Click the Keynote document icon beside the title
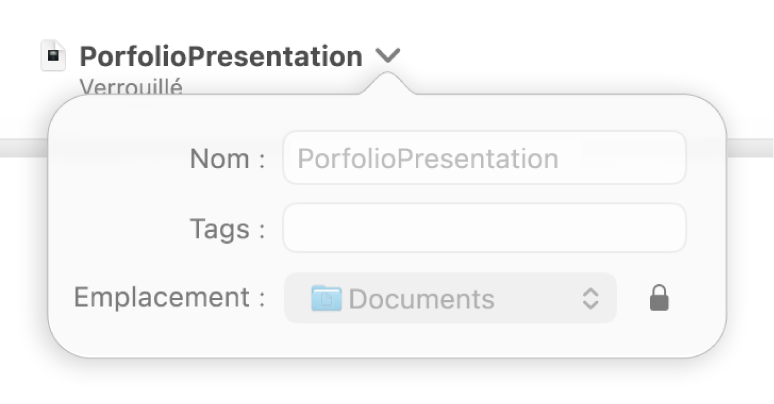Viewport: 774px width, 404px height. click(52, 56)
